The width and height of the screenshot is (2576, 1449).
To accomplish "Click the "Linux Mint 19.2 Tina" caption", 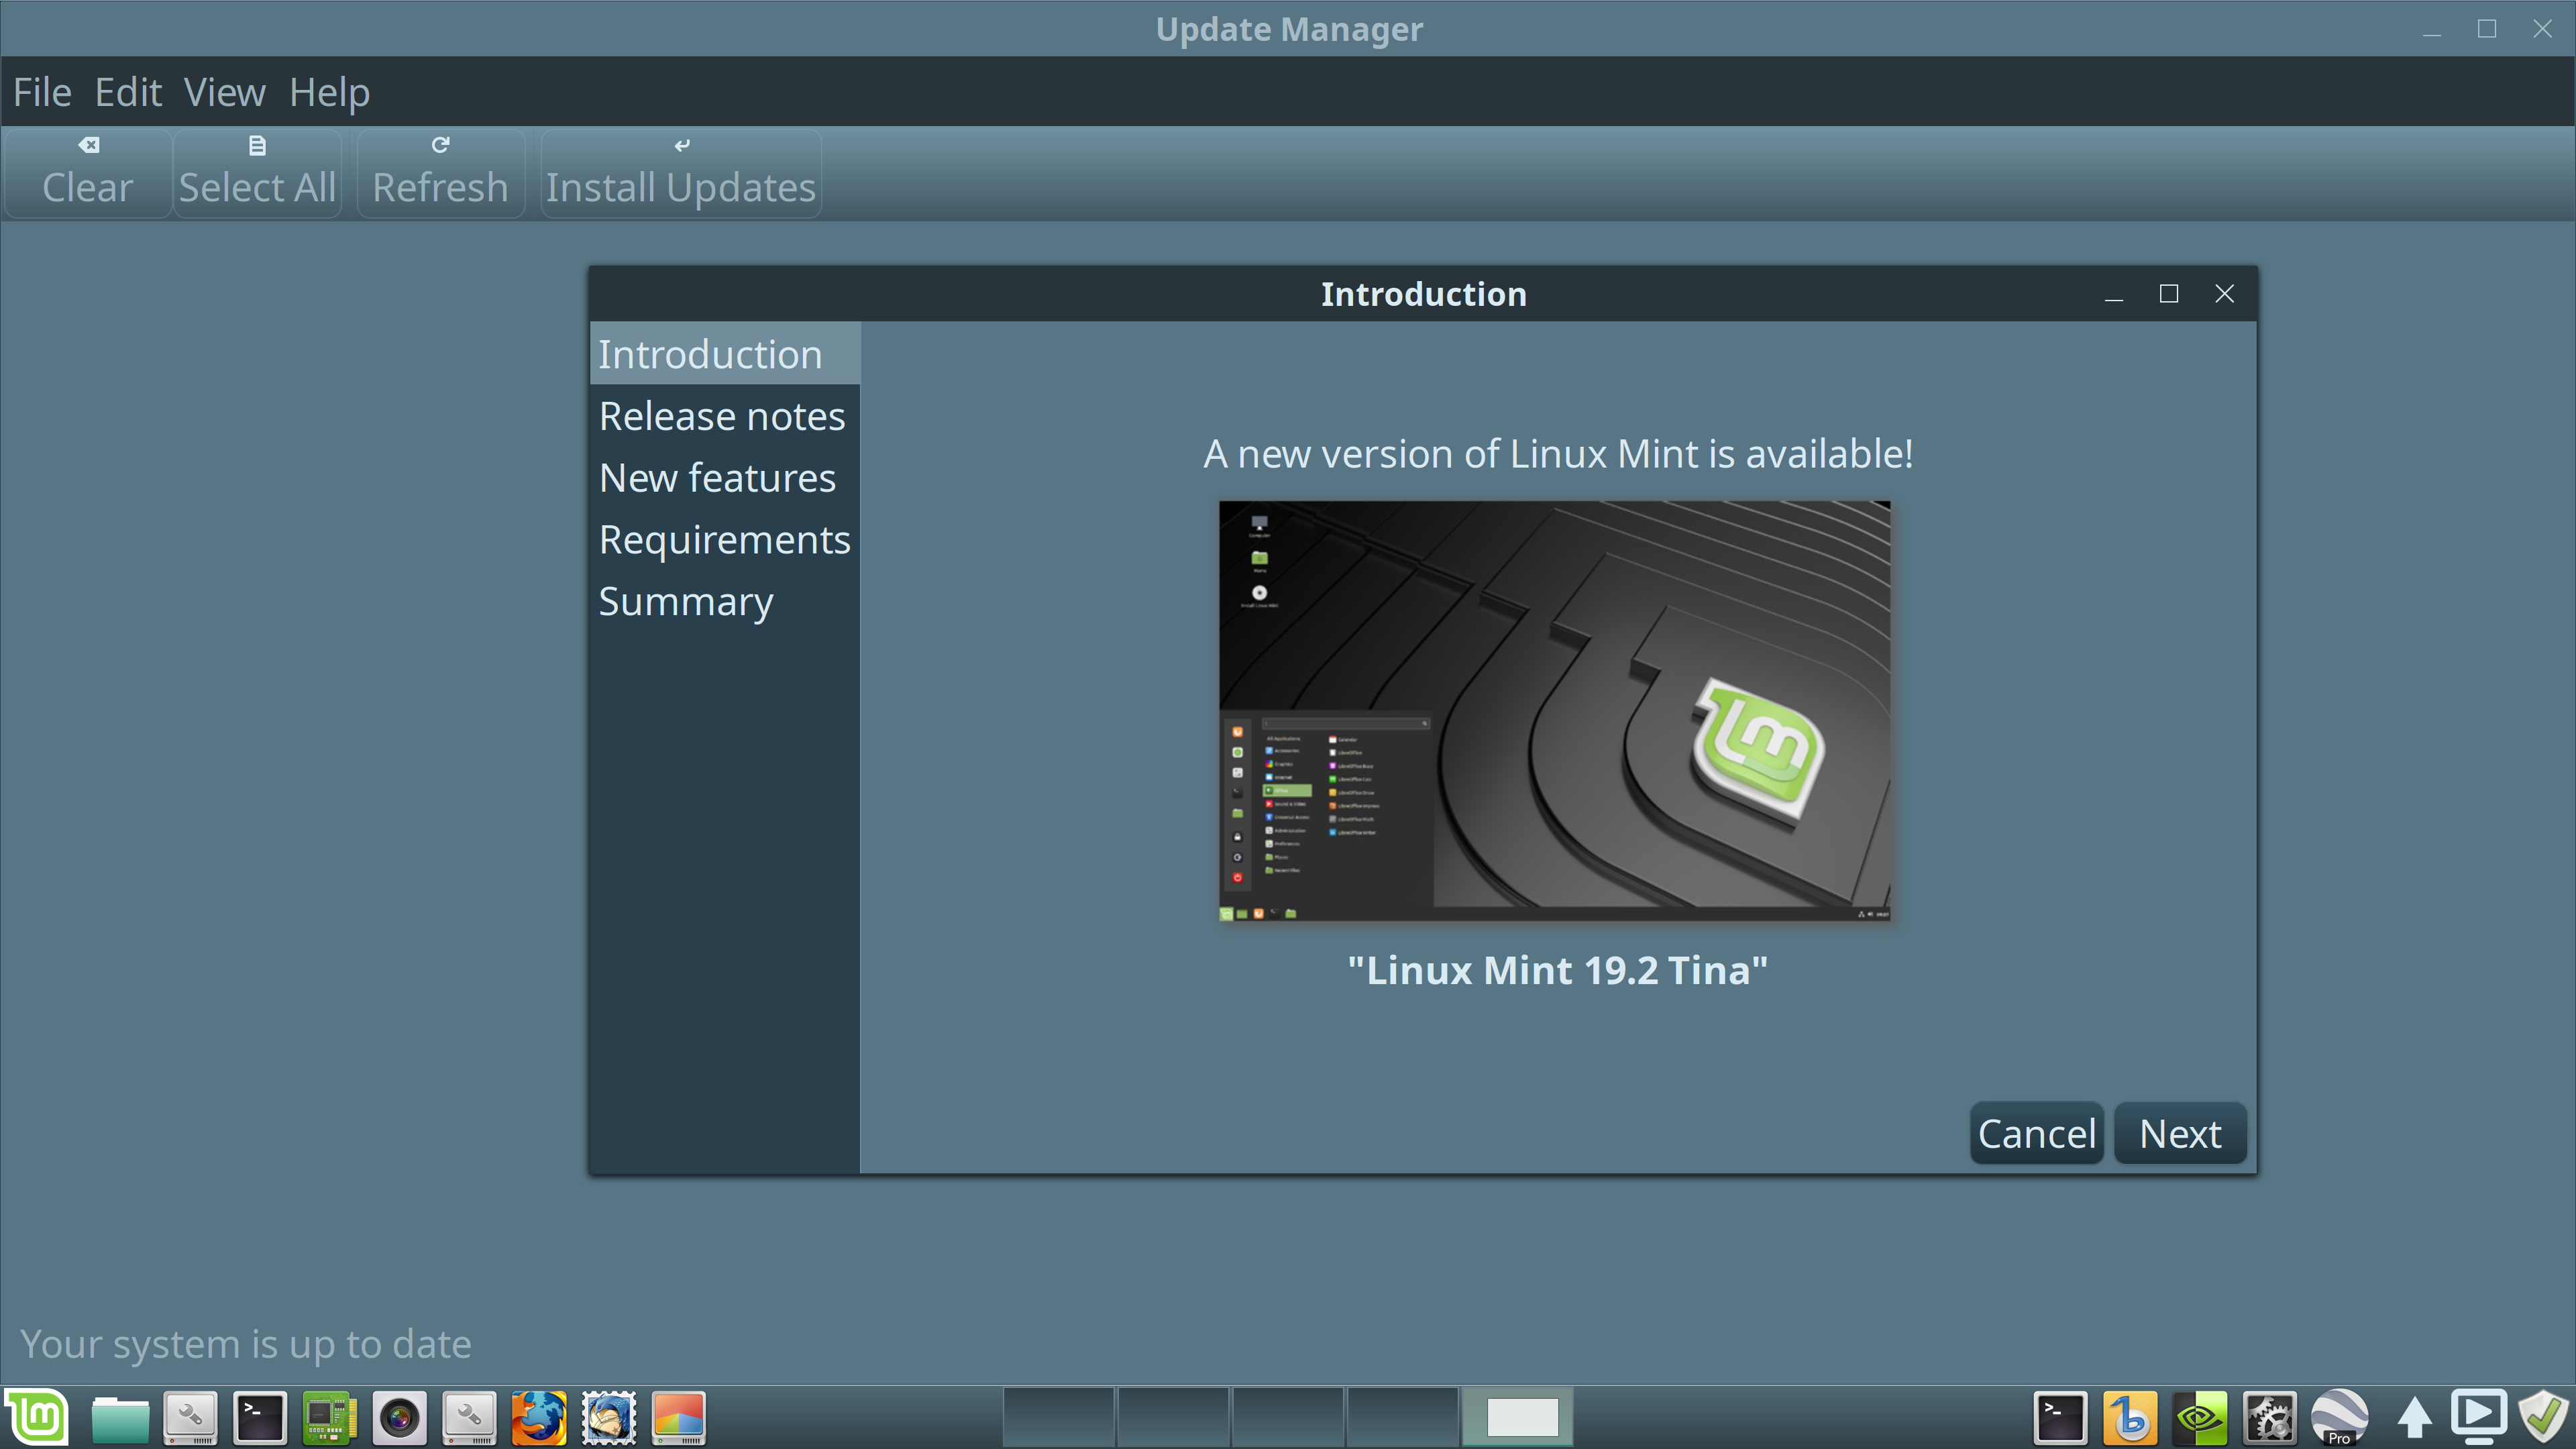I will (1557, 970).
